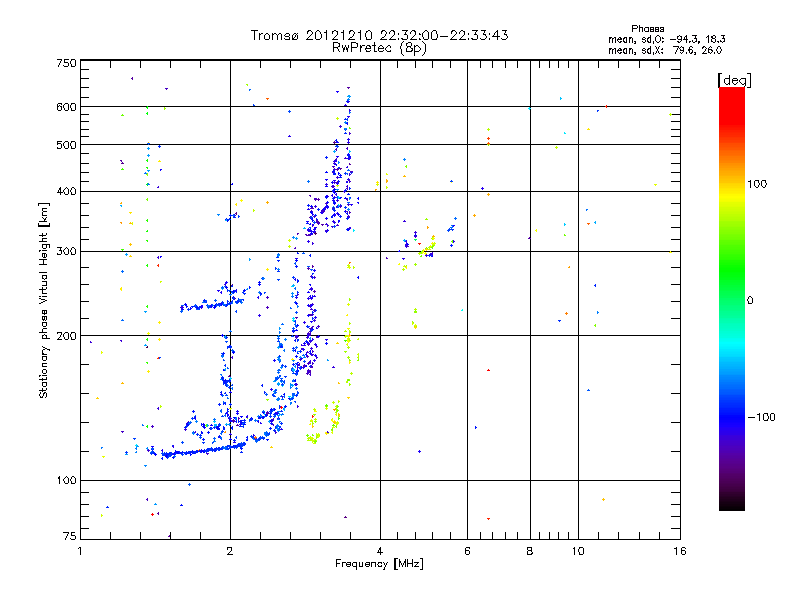Click the '400' y-axis tick label

pos(66,191)
